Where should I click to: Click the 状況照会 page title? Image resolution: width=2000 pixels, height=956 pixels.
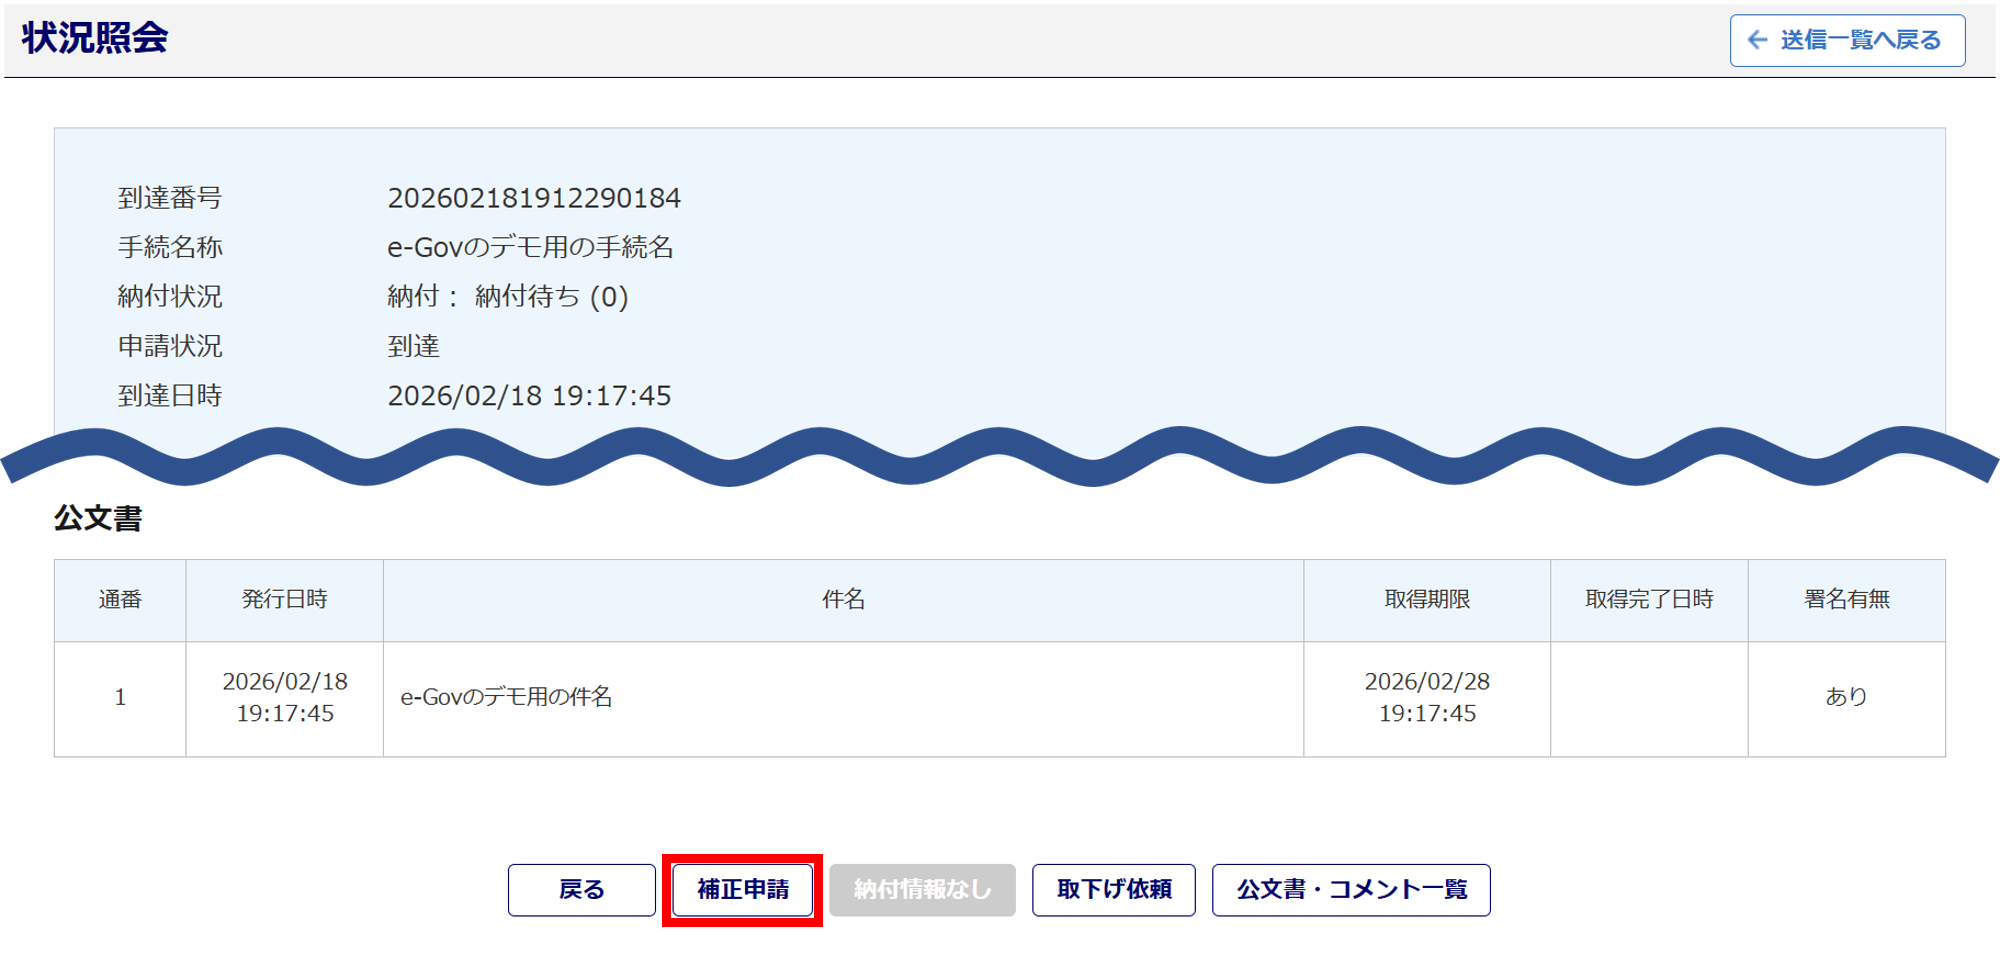(x=95, y=38)
